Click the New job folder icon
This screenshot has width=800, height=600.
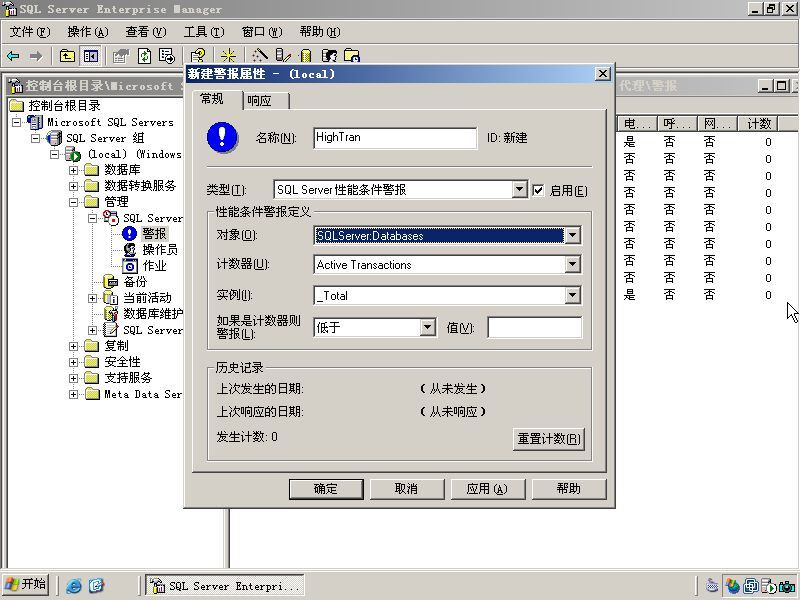[x=352, y=56]
